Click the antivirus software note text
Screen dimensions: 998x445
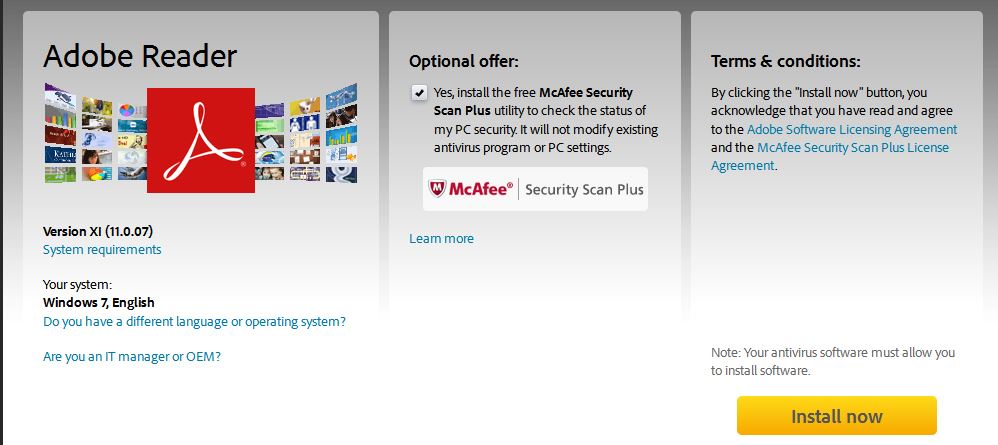832,361
